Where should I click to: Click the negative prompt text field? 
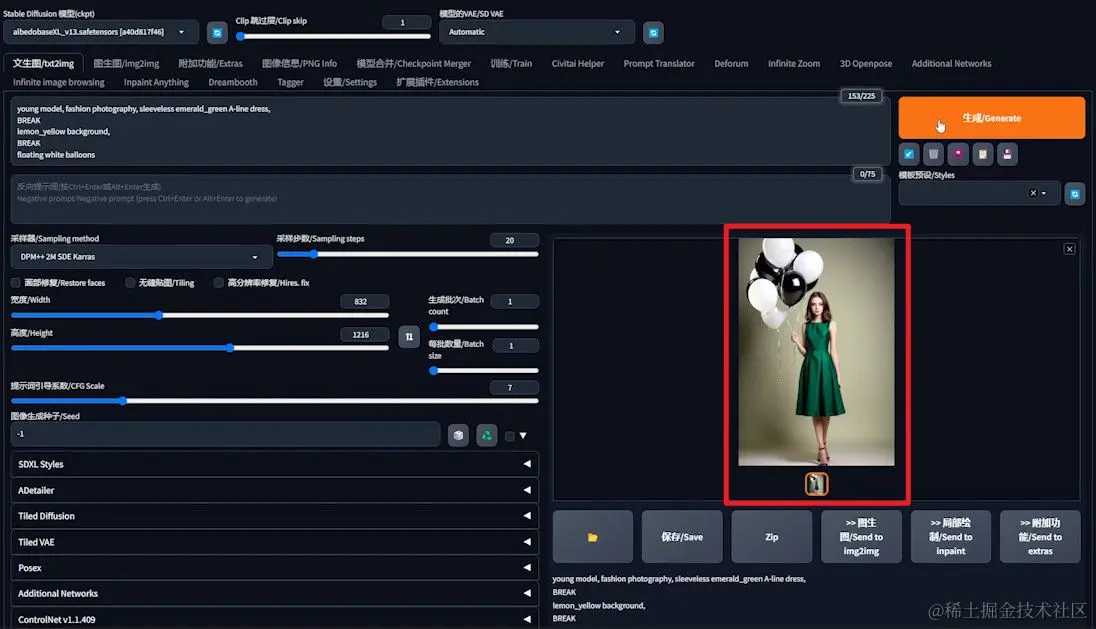[x=450, y=198]
